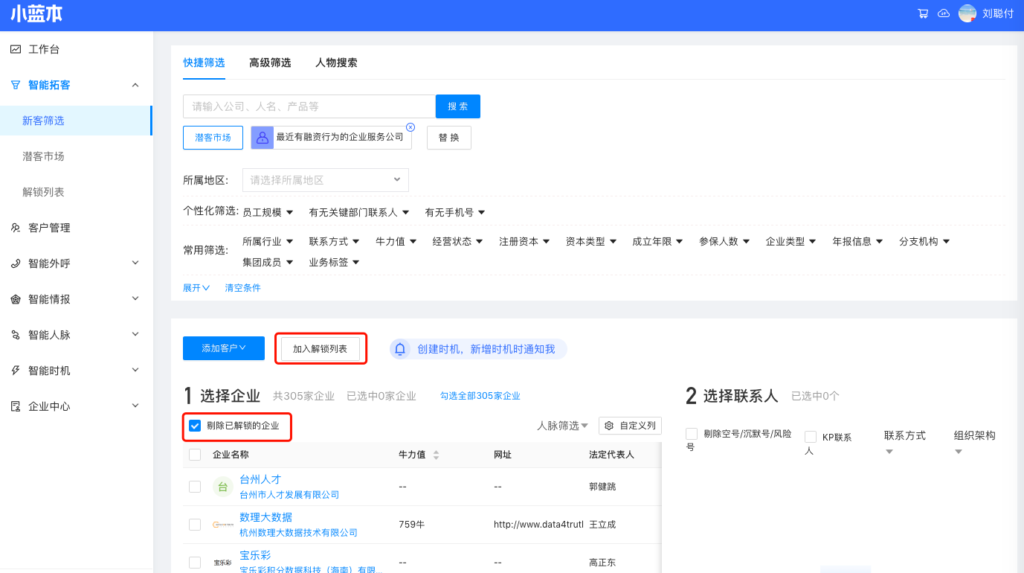The height and width of the screenshot is (573, 1024).
Task: Remove the 企业服务公司 tag with close icon
Action: pyautogui.click(x=410, y=127)
